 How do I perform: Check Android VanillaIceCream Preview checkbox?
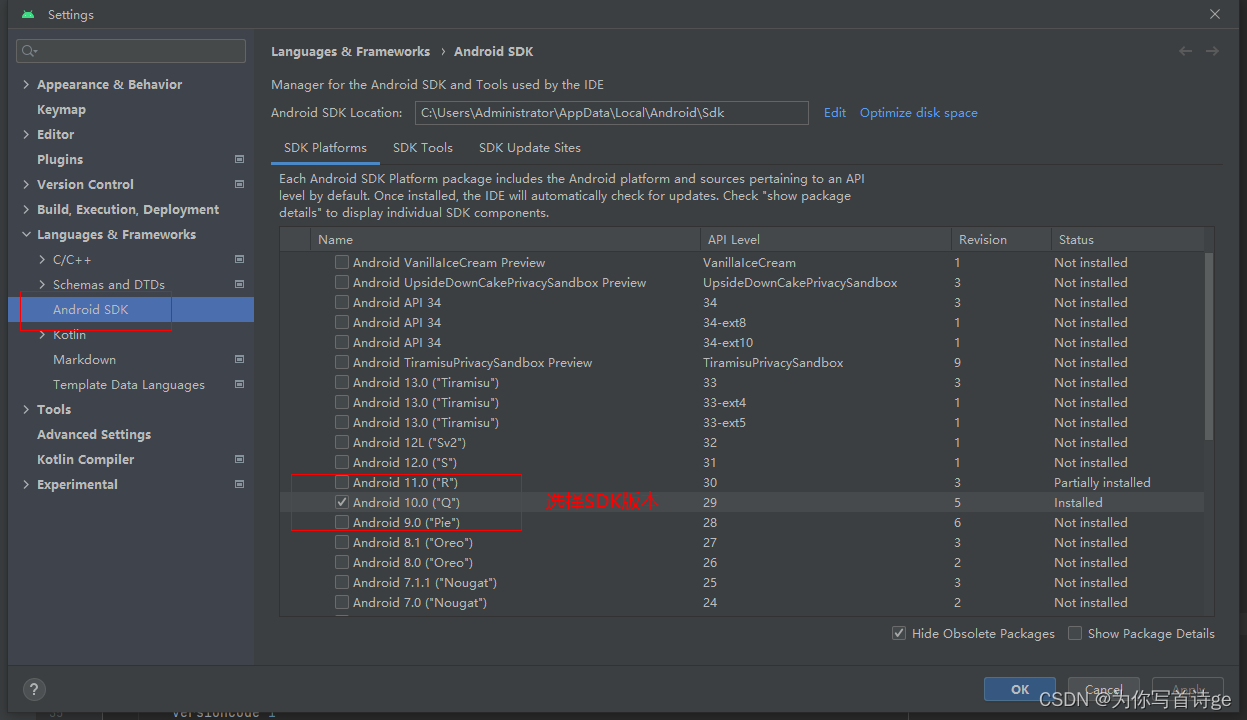(342, 262)
